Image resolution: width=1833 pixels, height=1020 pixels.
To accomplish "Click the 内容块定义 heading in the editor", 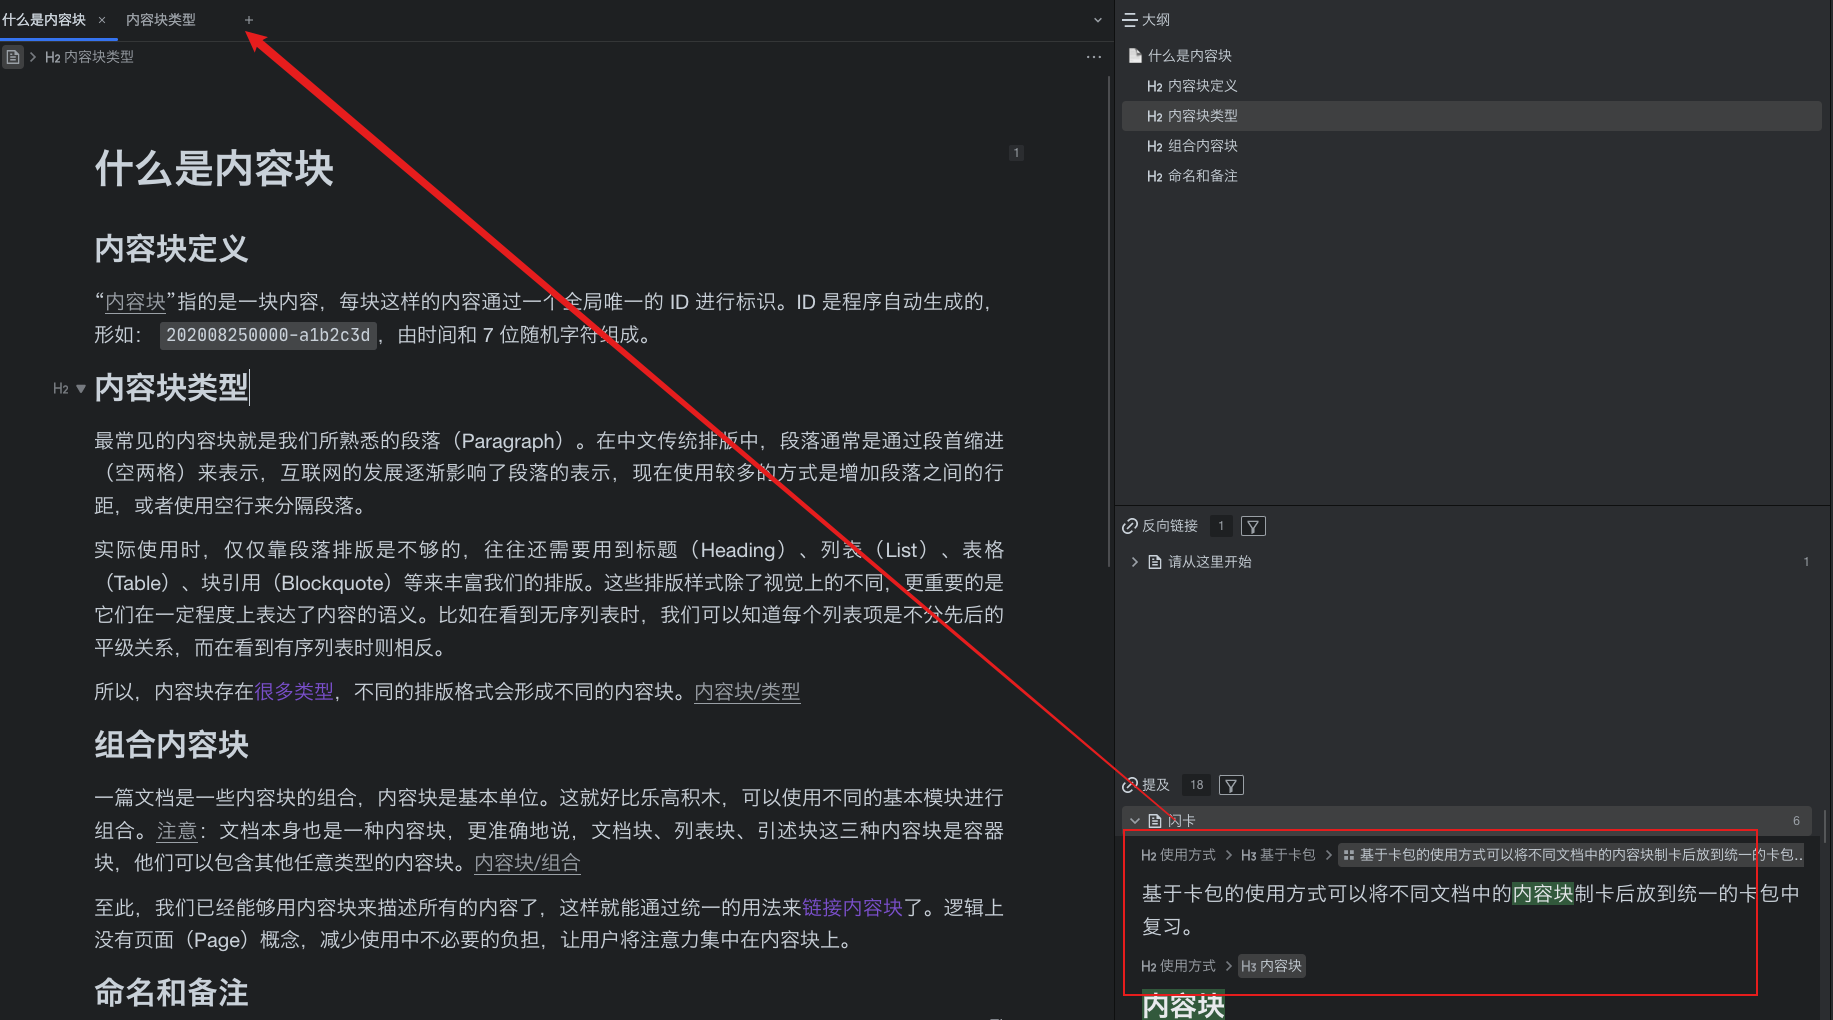I will 171,249.
